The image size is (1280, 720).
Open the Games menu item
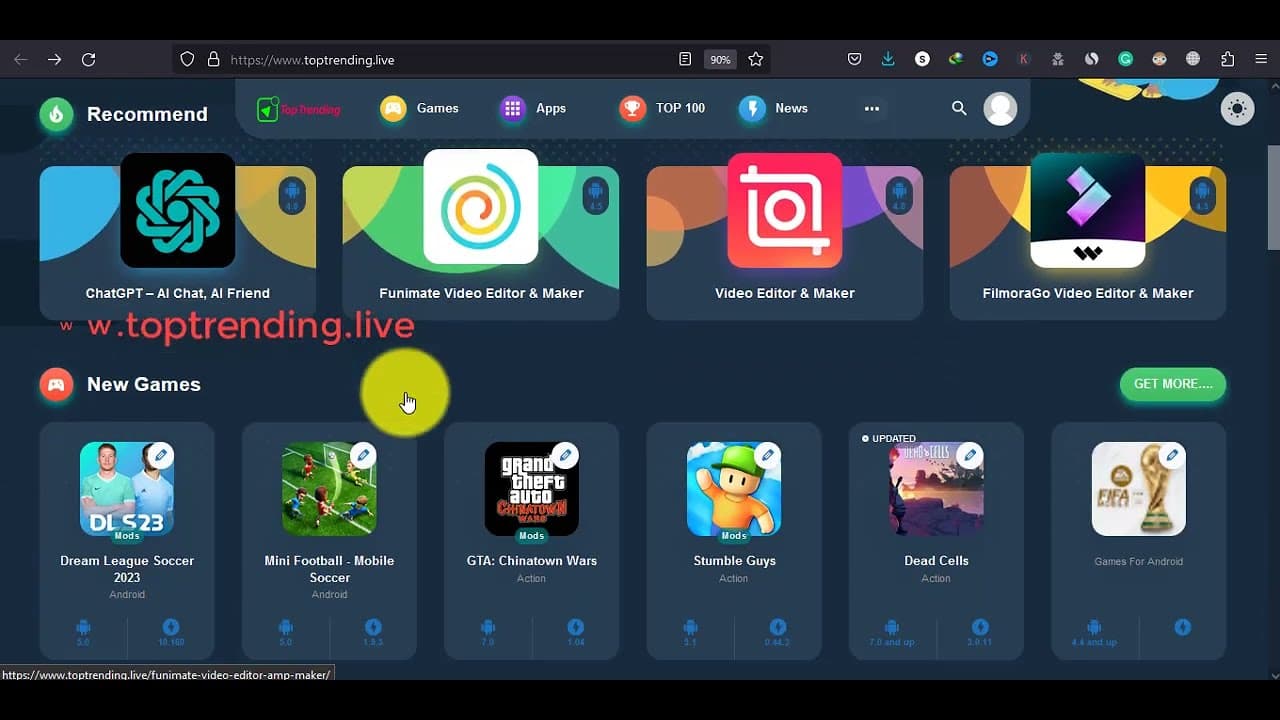click(420, 108)
